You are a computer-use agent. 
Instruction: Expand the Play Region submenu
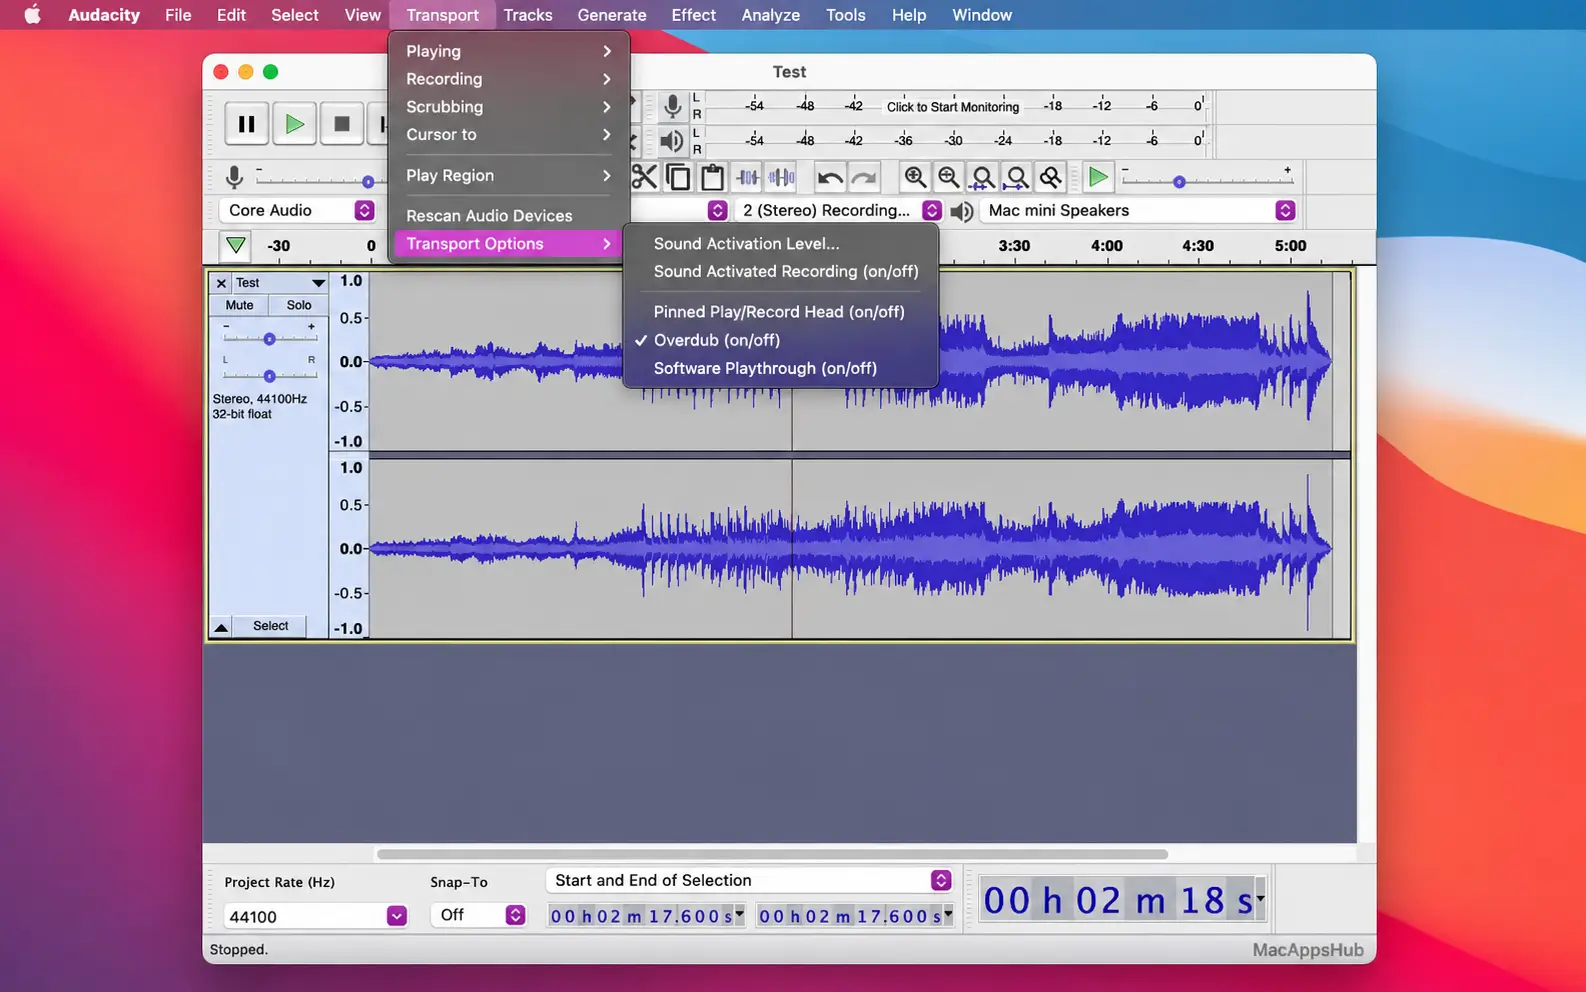point(509,175)
